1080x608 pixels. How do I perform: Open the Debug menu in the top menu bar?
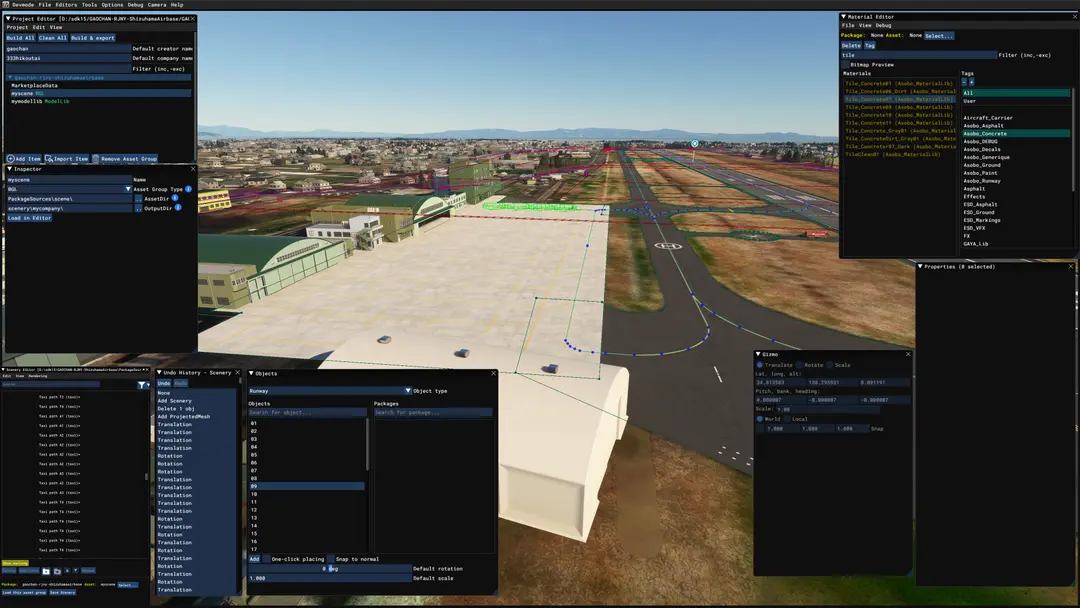pyautogui.click(x=136, y=5)
